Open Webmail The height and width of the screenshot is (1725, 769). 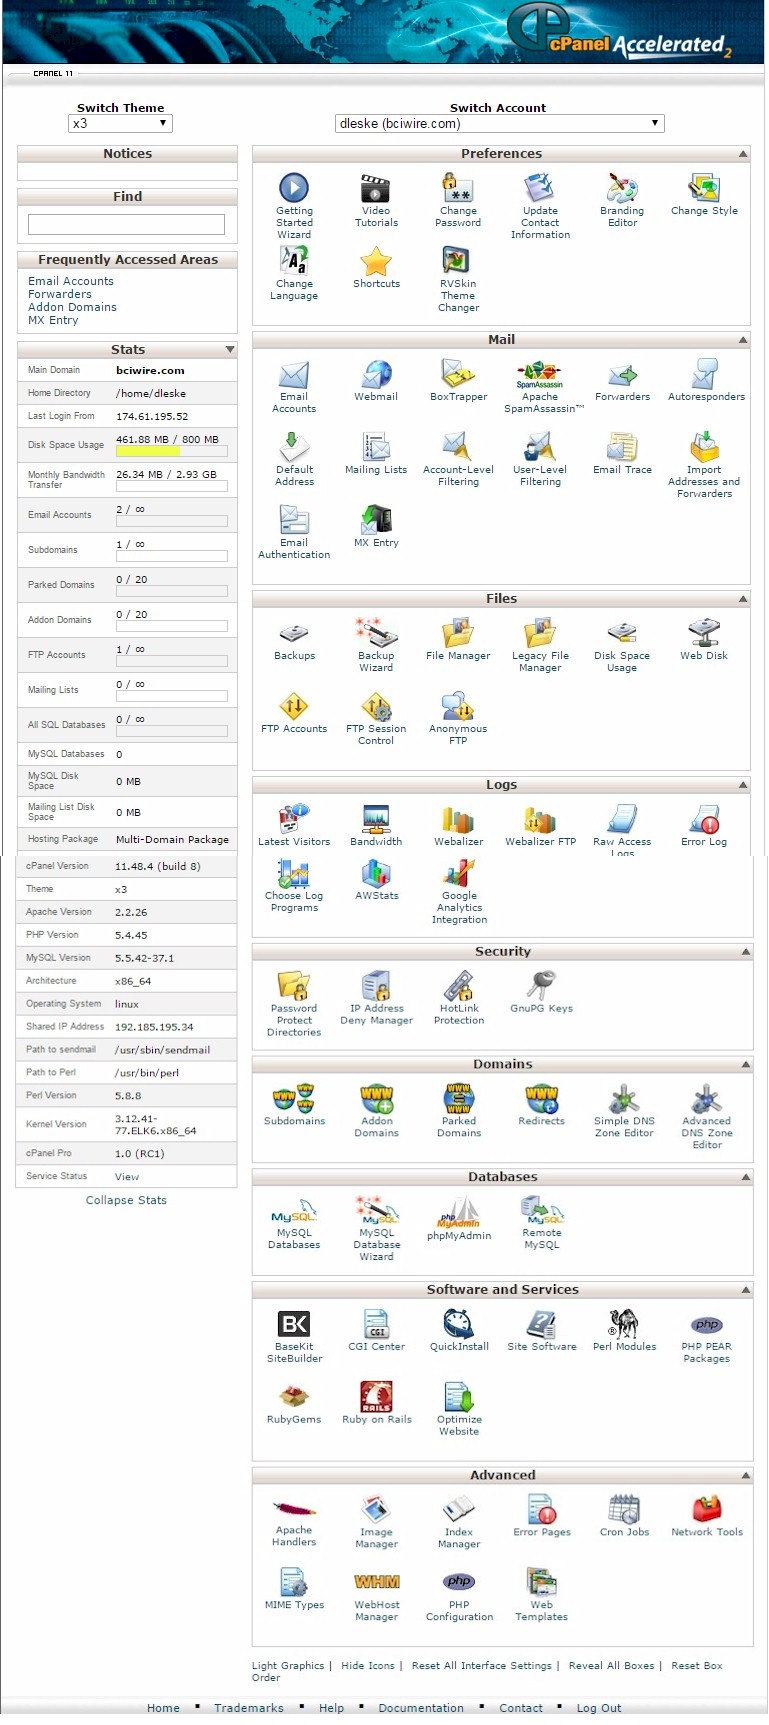pos(376,374)
